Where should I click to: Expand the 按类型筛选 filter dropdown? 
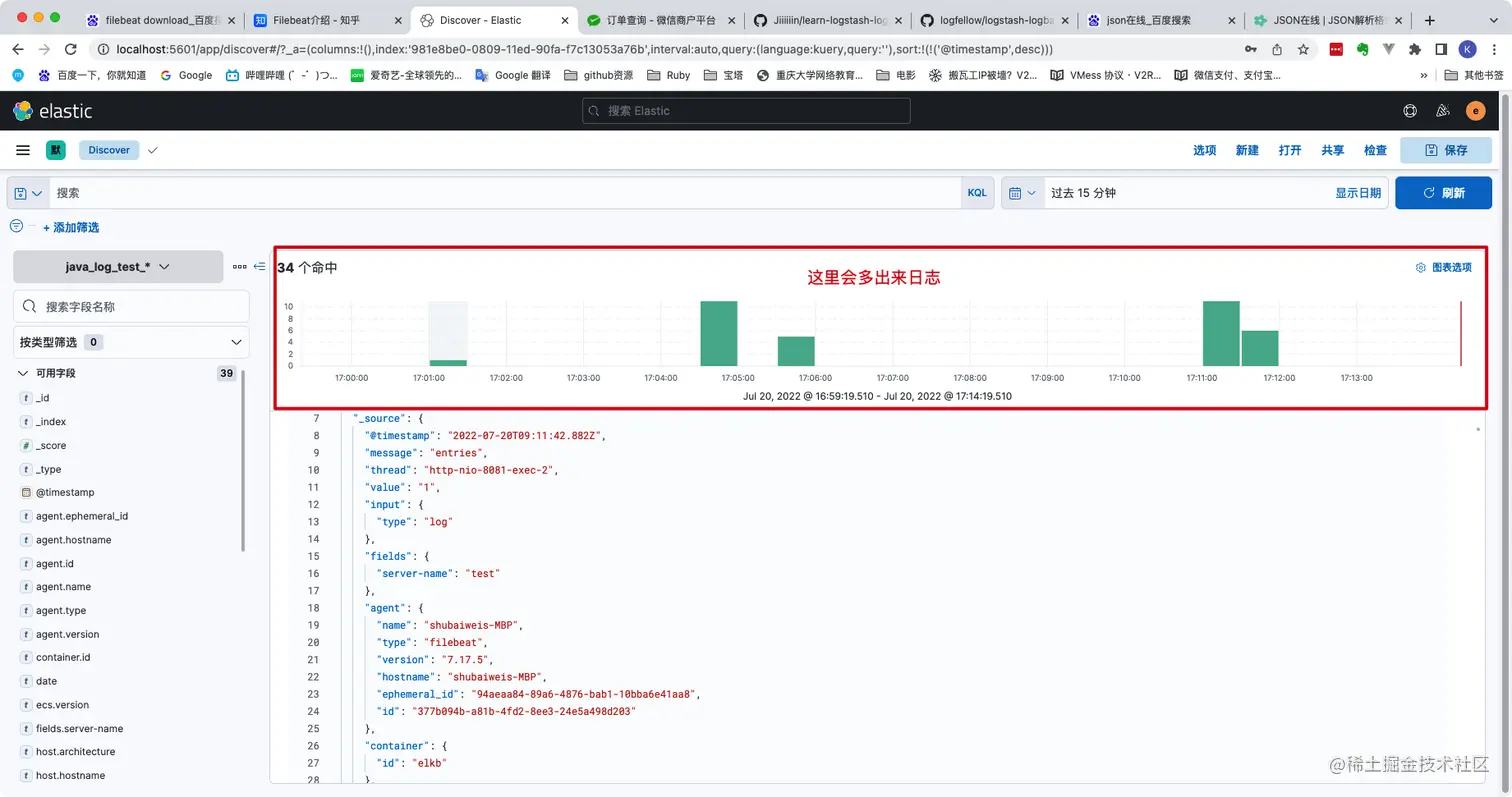click(131, 342)
